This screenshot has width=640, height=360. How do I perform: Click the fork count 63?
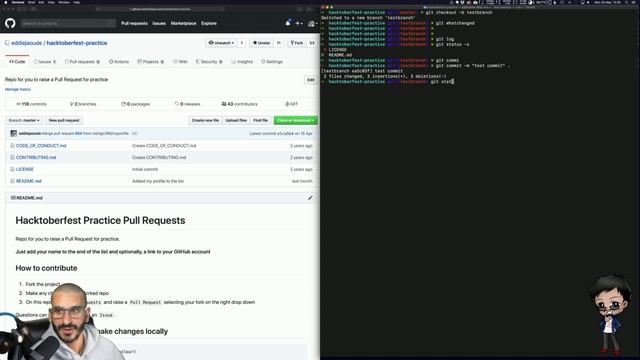pyautogui.click(x=312, y=43)
